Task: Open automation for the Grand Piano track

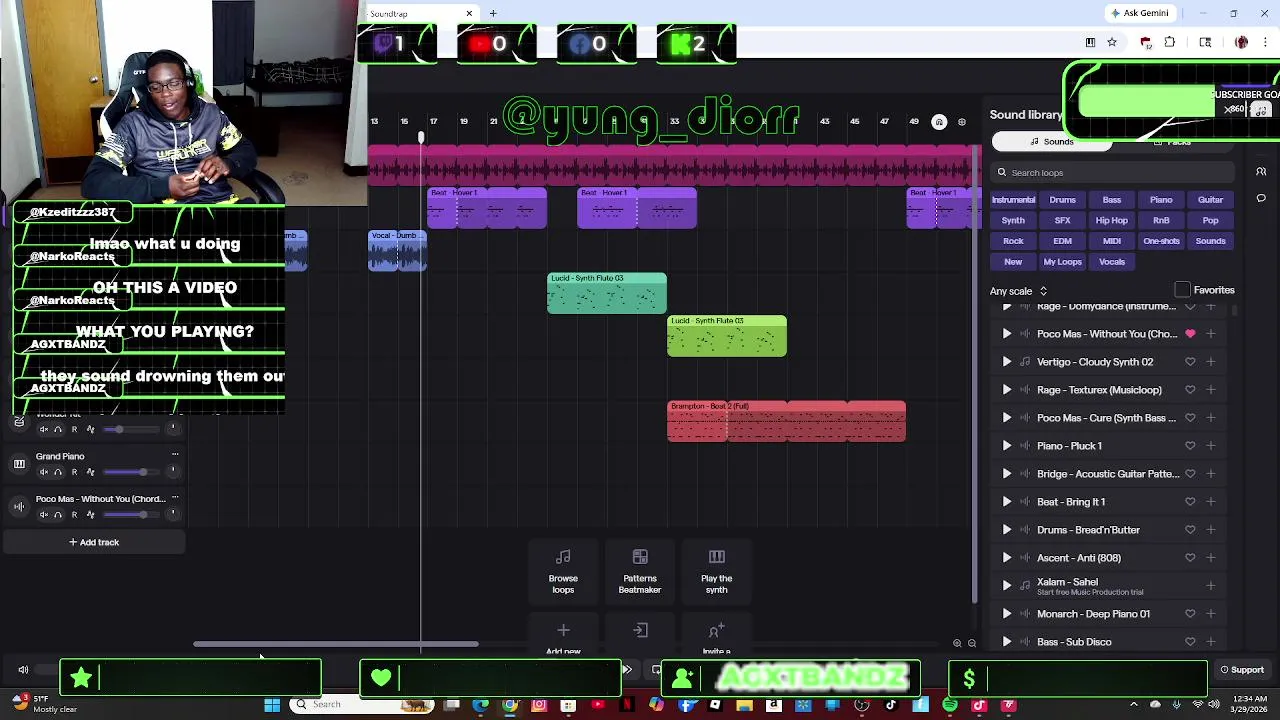Action: (x=90, y=472)
